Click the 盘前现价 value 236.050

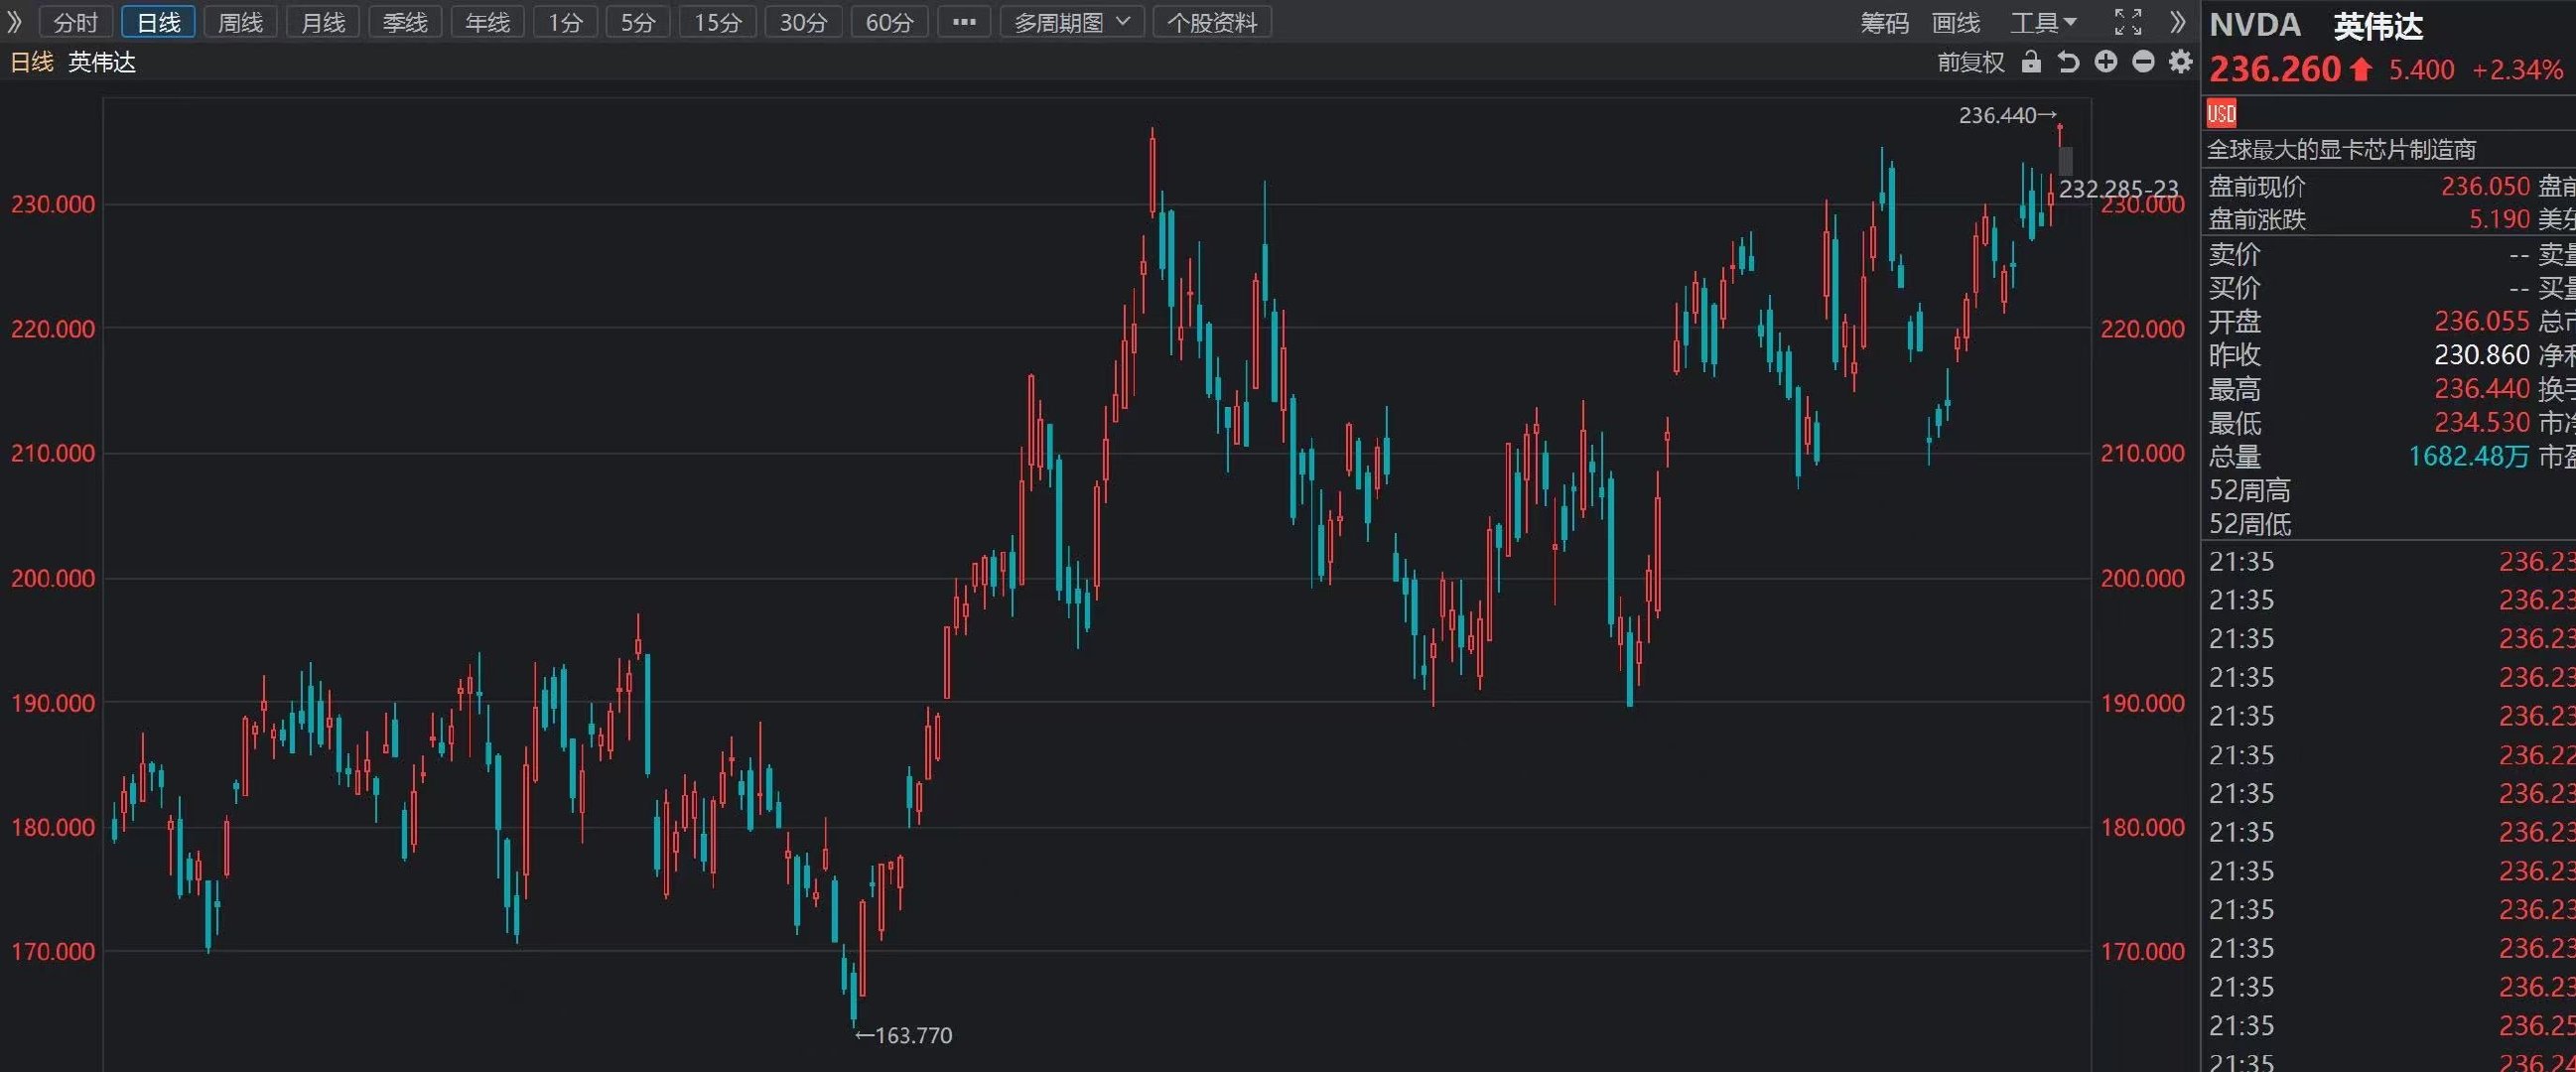(2485, 186)
